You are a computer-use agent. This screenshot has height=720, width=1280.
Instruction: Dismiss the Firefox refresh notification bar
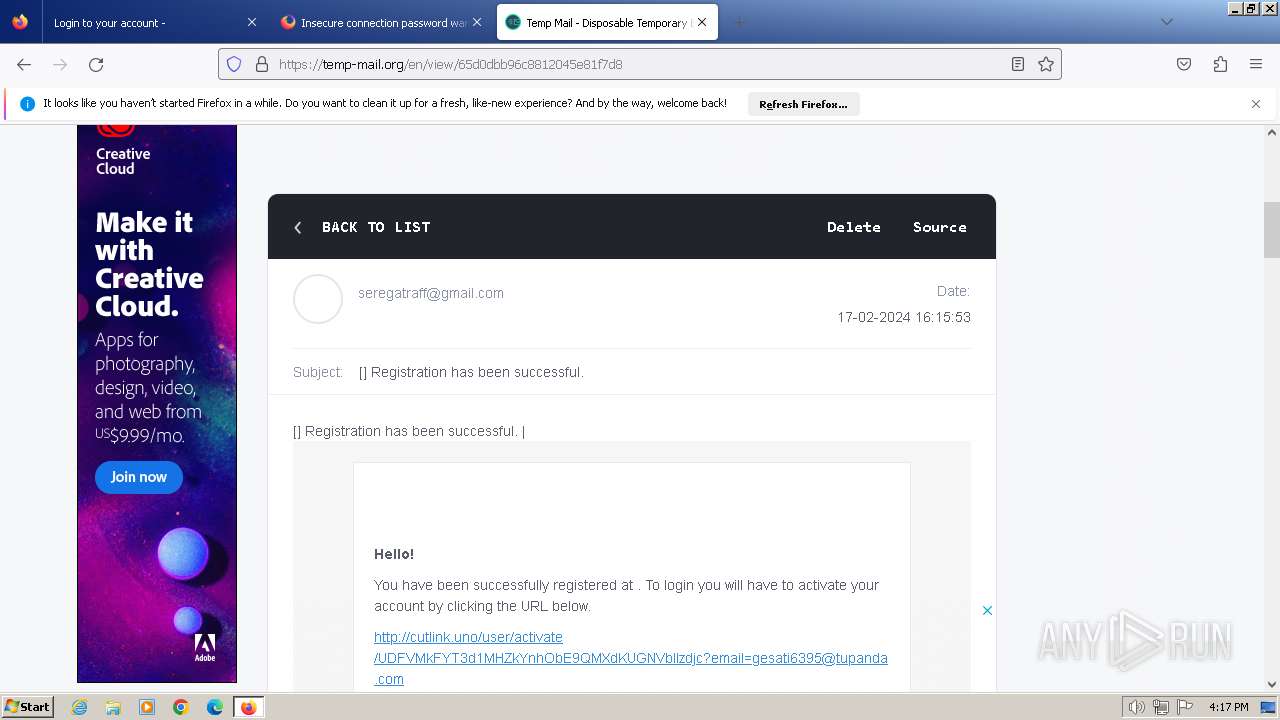(x=1256, y=104)
